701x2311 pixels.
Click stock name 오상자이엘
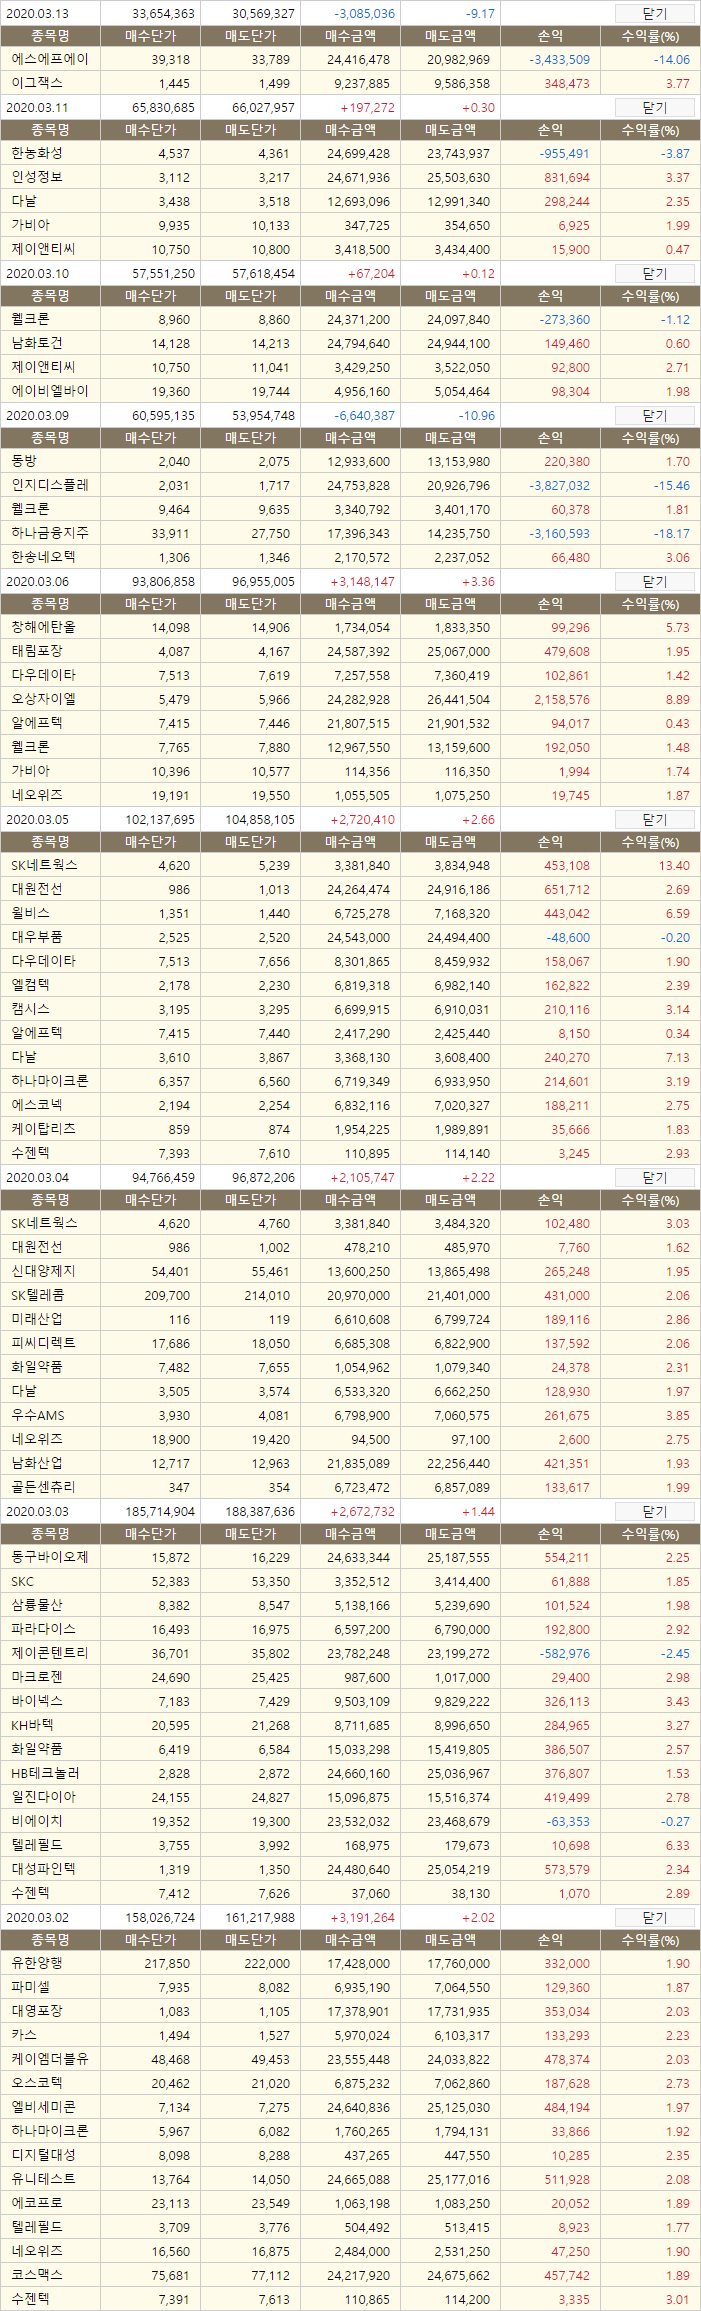[43, 699]
